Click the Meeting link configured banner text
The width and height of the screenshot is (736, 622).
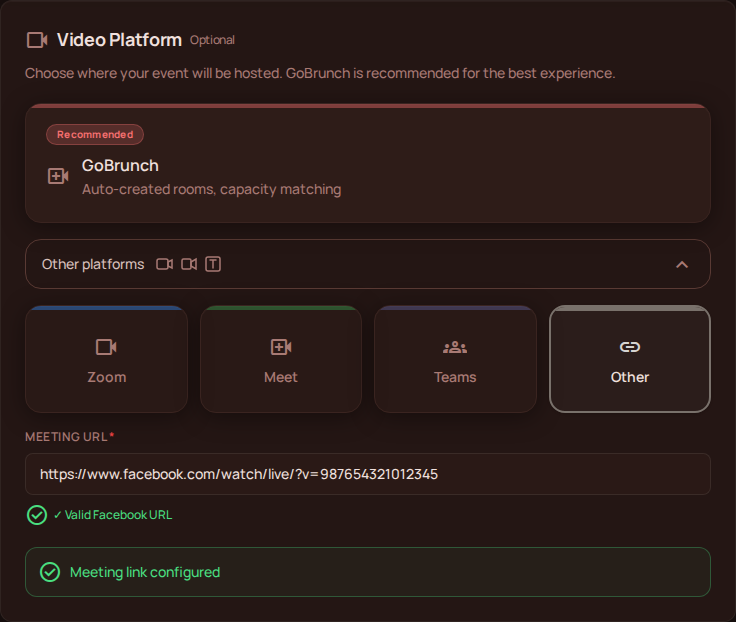tap(145, 572)
